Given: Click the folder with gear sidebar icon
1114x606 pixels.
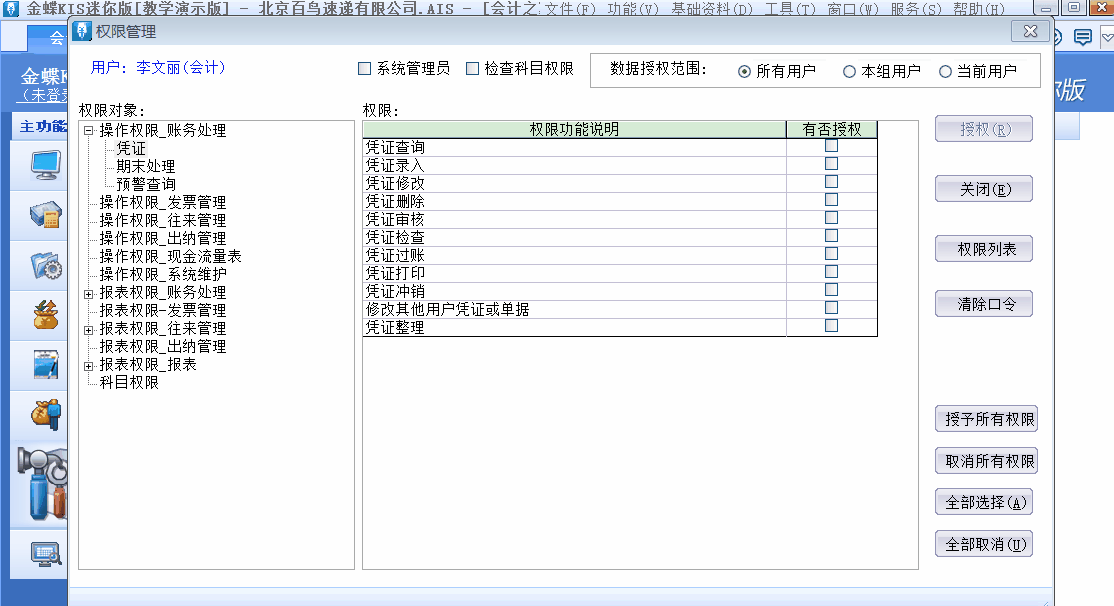Looking at the screenshot, I should (x=44, y=264).
